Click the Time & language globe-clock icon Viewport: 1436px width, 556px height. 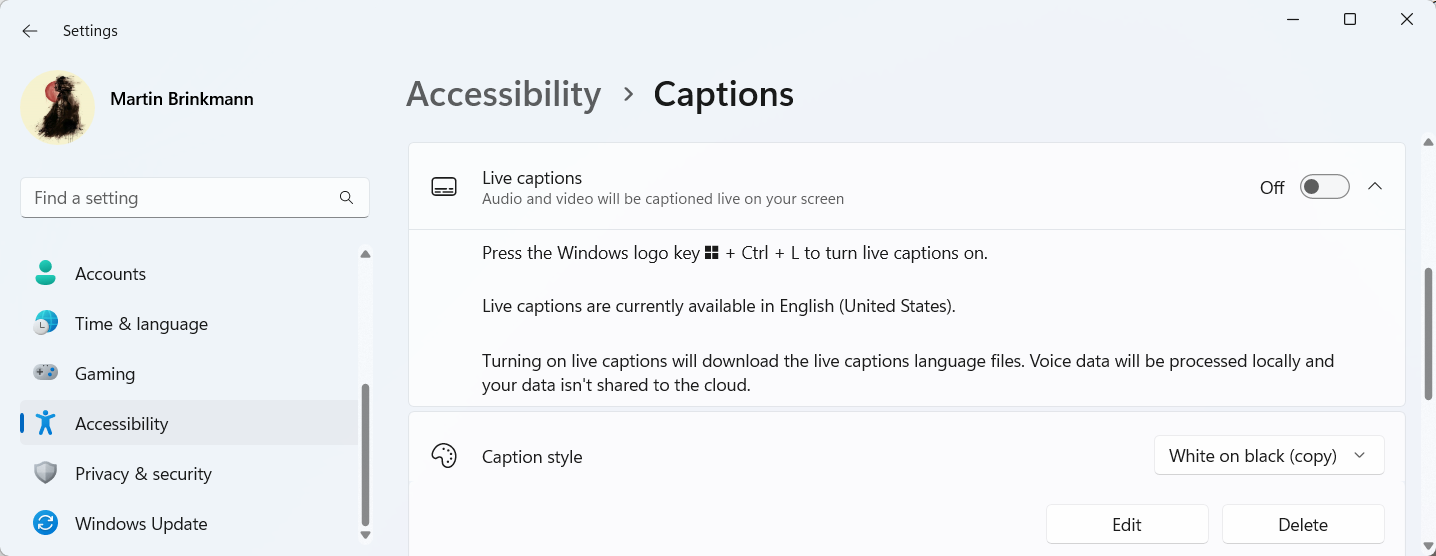45,323
